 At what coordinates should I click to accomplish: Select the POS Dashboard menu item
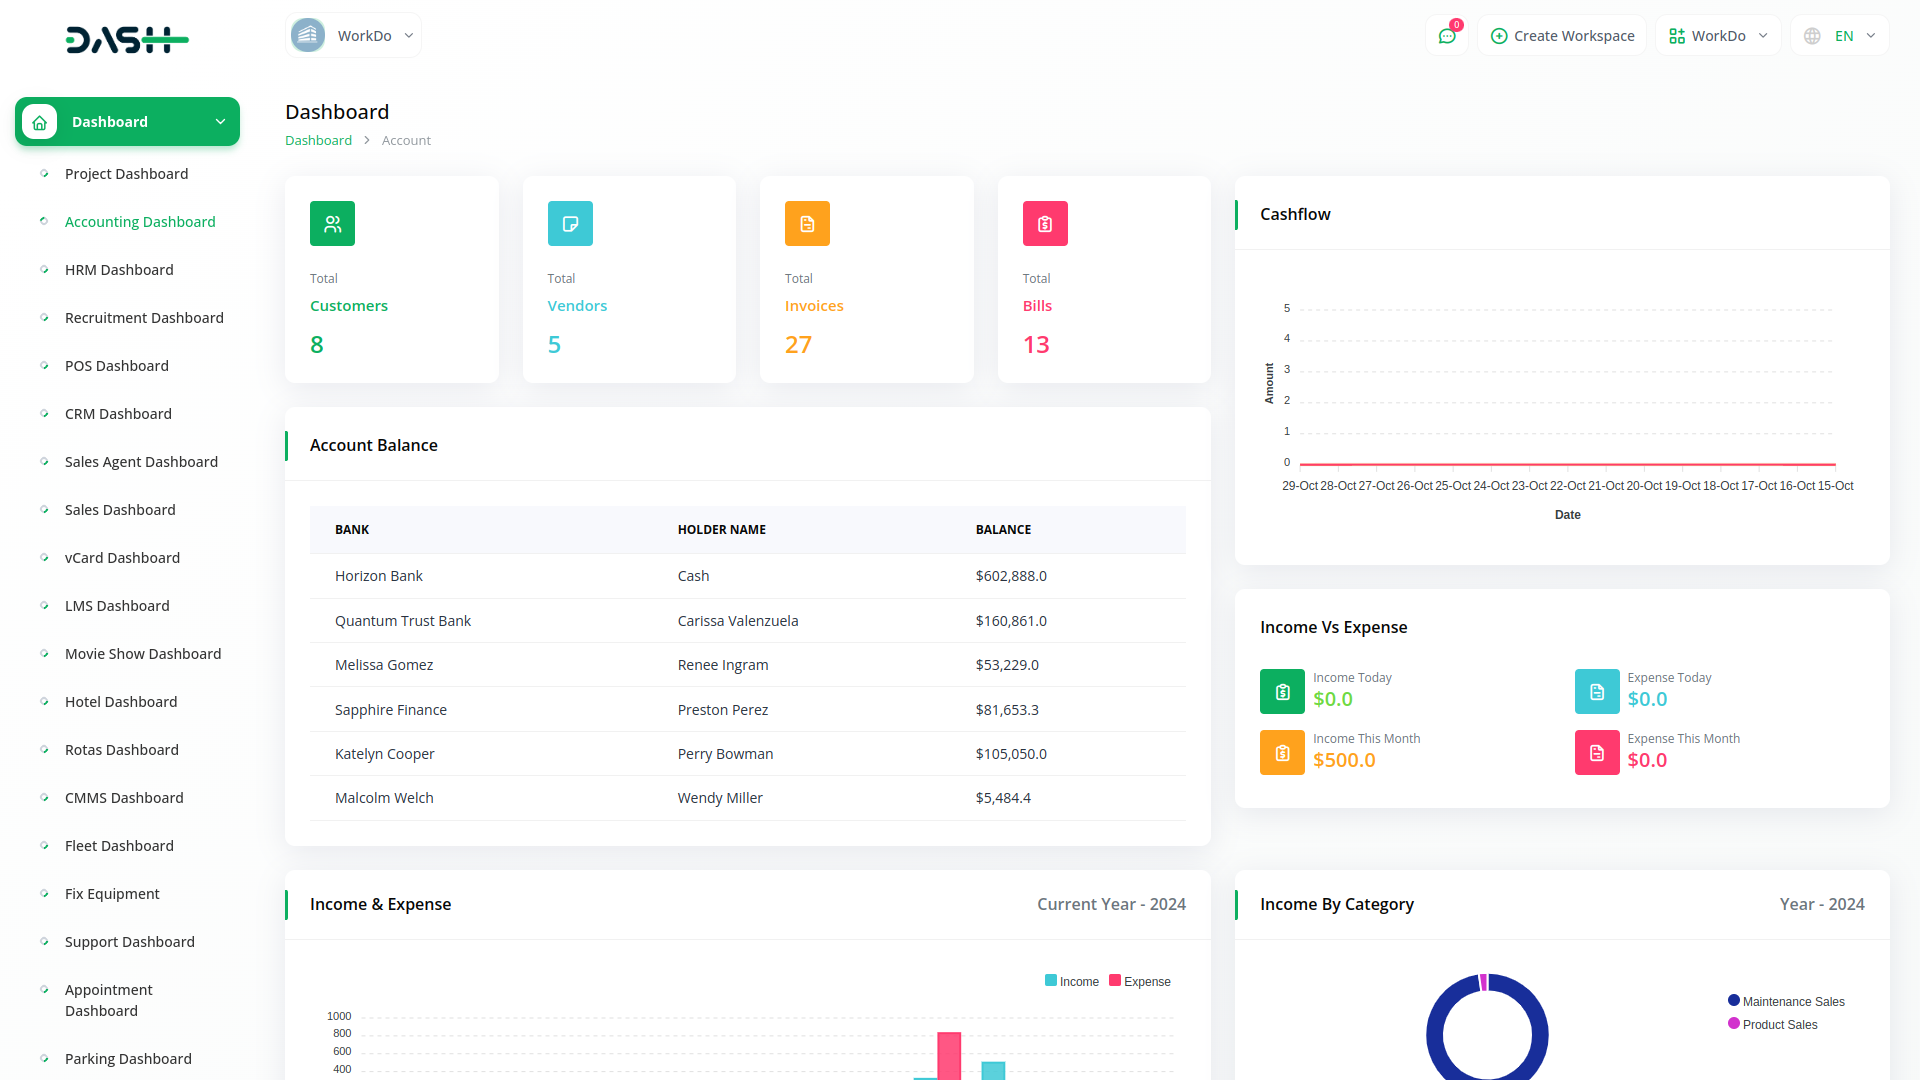pyautogui.click(x=117, y=366)
